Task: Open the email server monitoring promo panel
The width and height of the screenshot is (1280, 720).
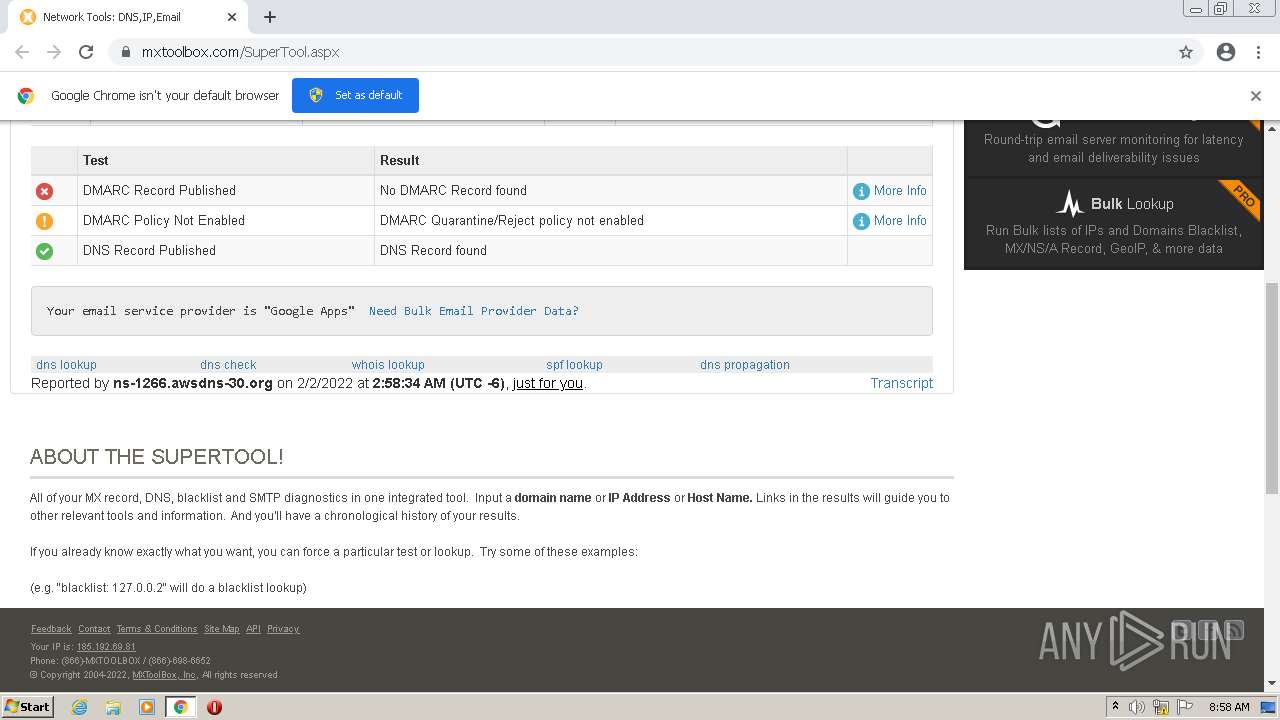Action: pyautogui.click(x=1113, y=148)
